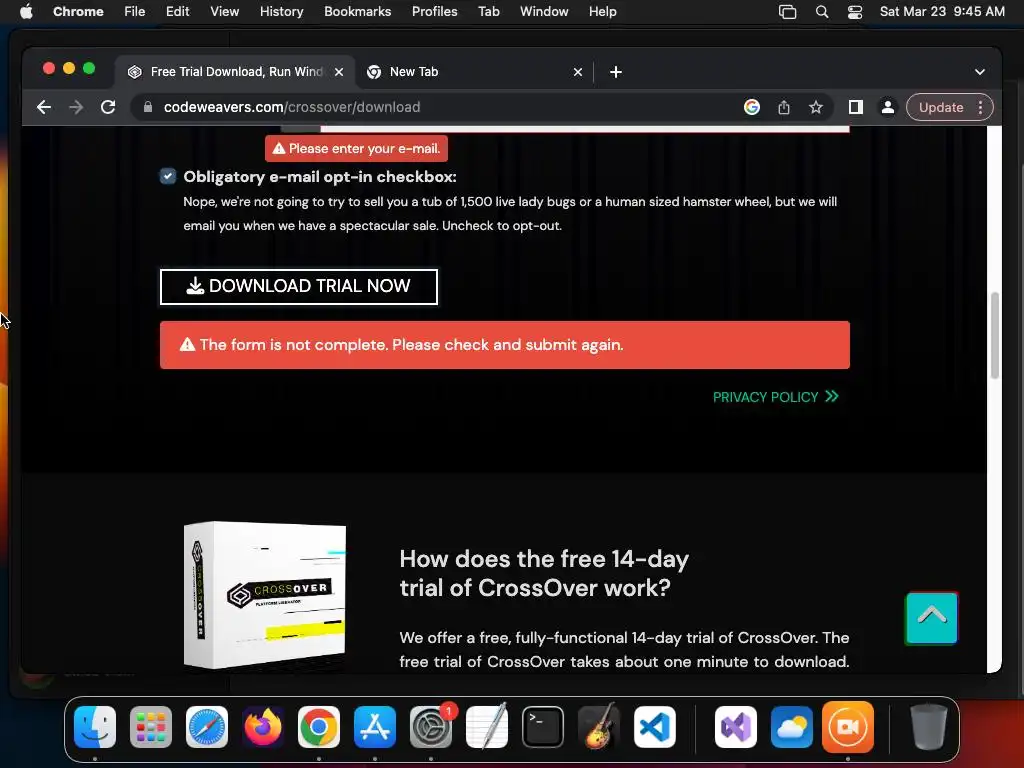Click the CrossOver box product image
The image size is (1024, 768).
[264, 595]
